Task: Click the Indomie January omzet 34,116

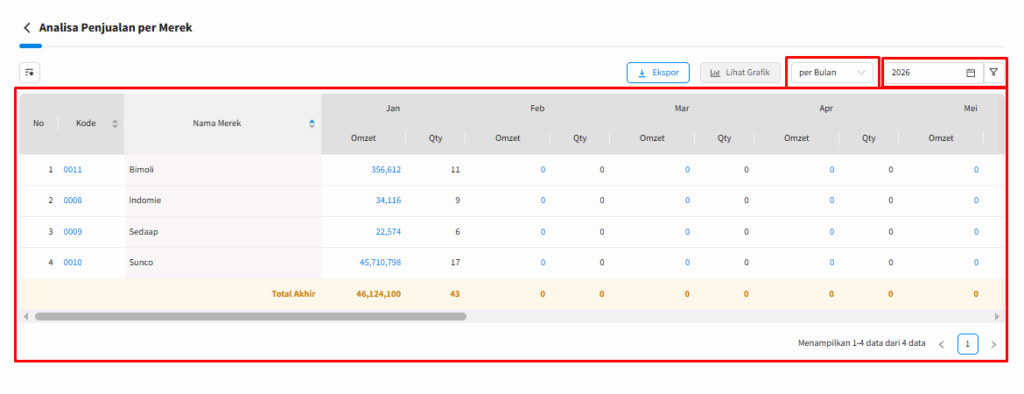Action: 388,201
